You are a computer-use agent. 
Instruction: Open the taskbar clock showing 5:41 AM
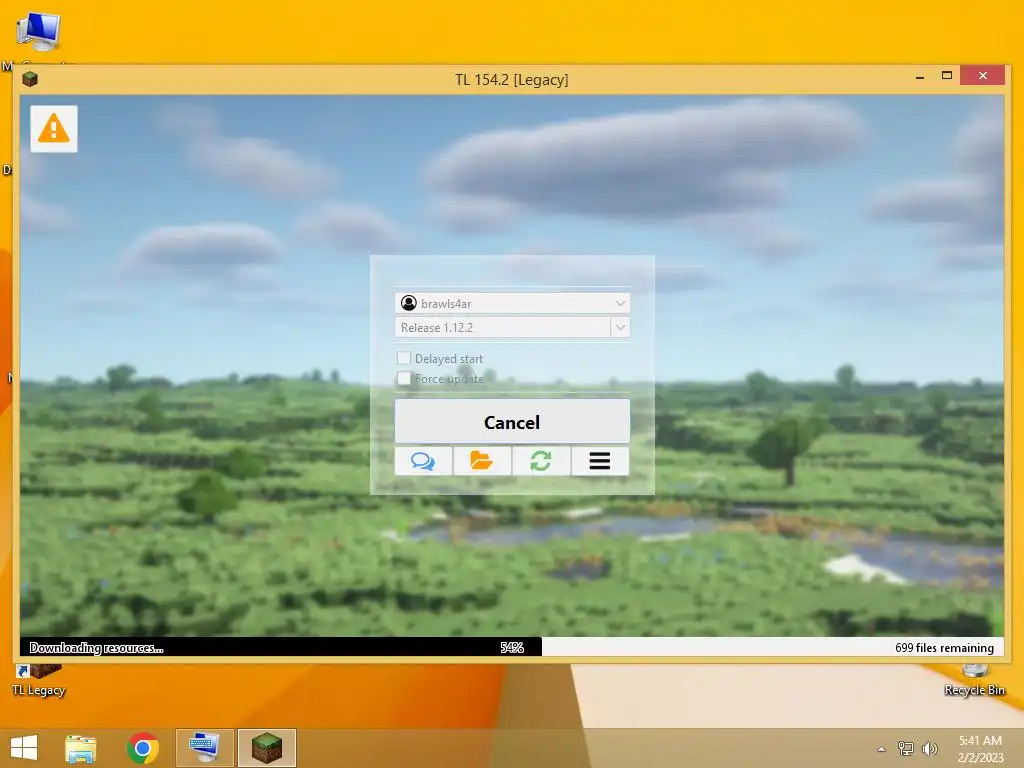(x=980, y=748)
